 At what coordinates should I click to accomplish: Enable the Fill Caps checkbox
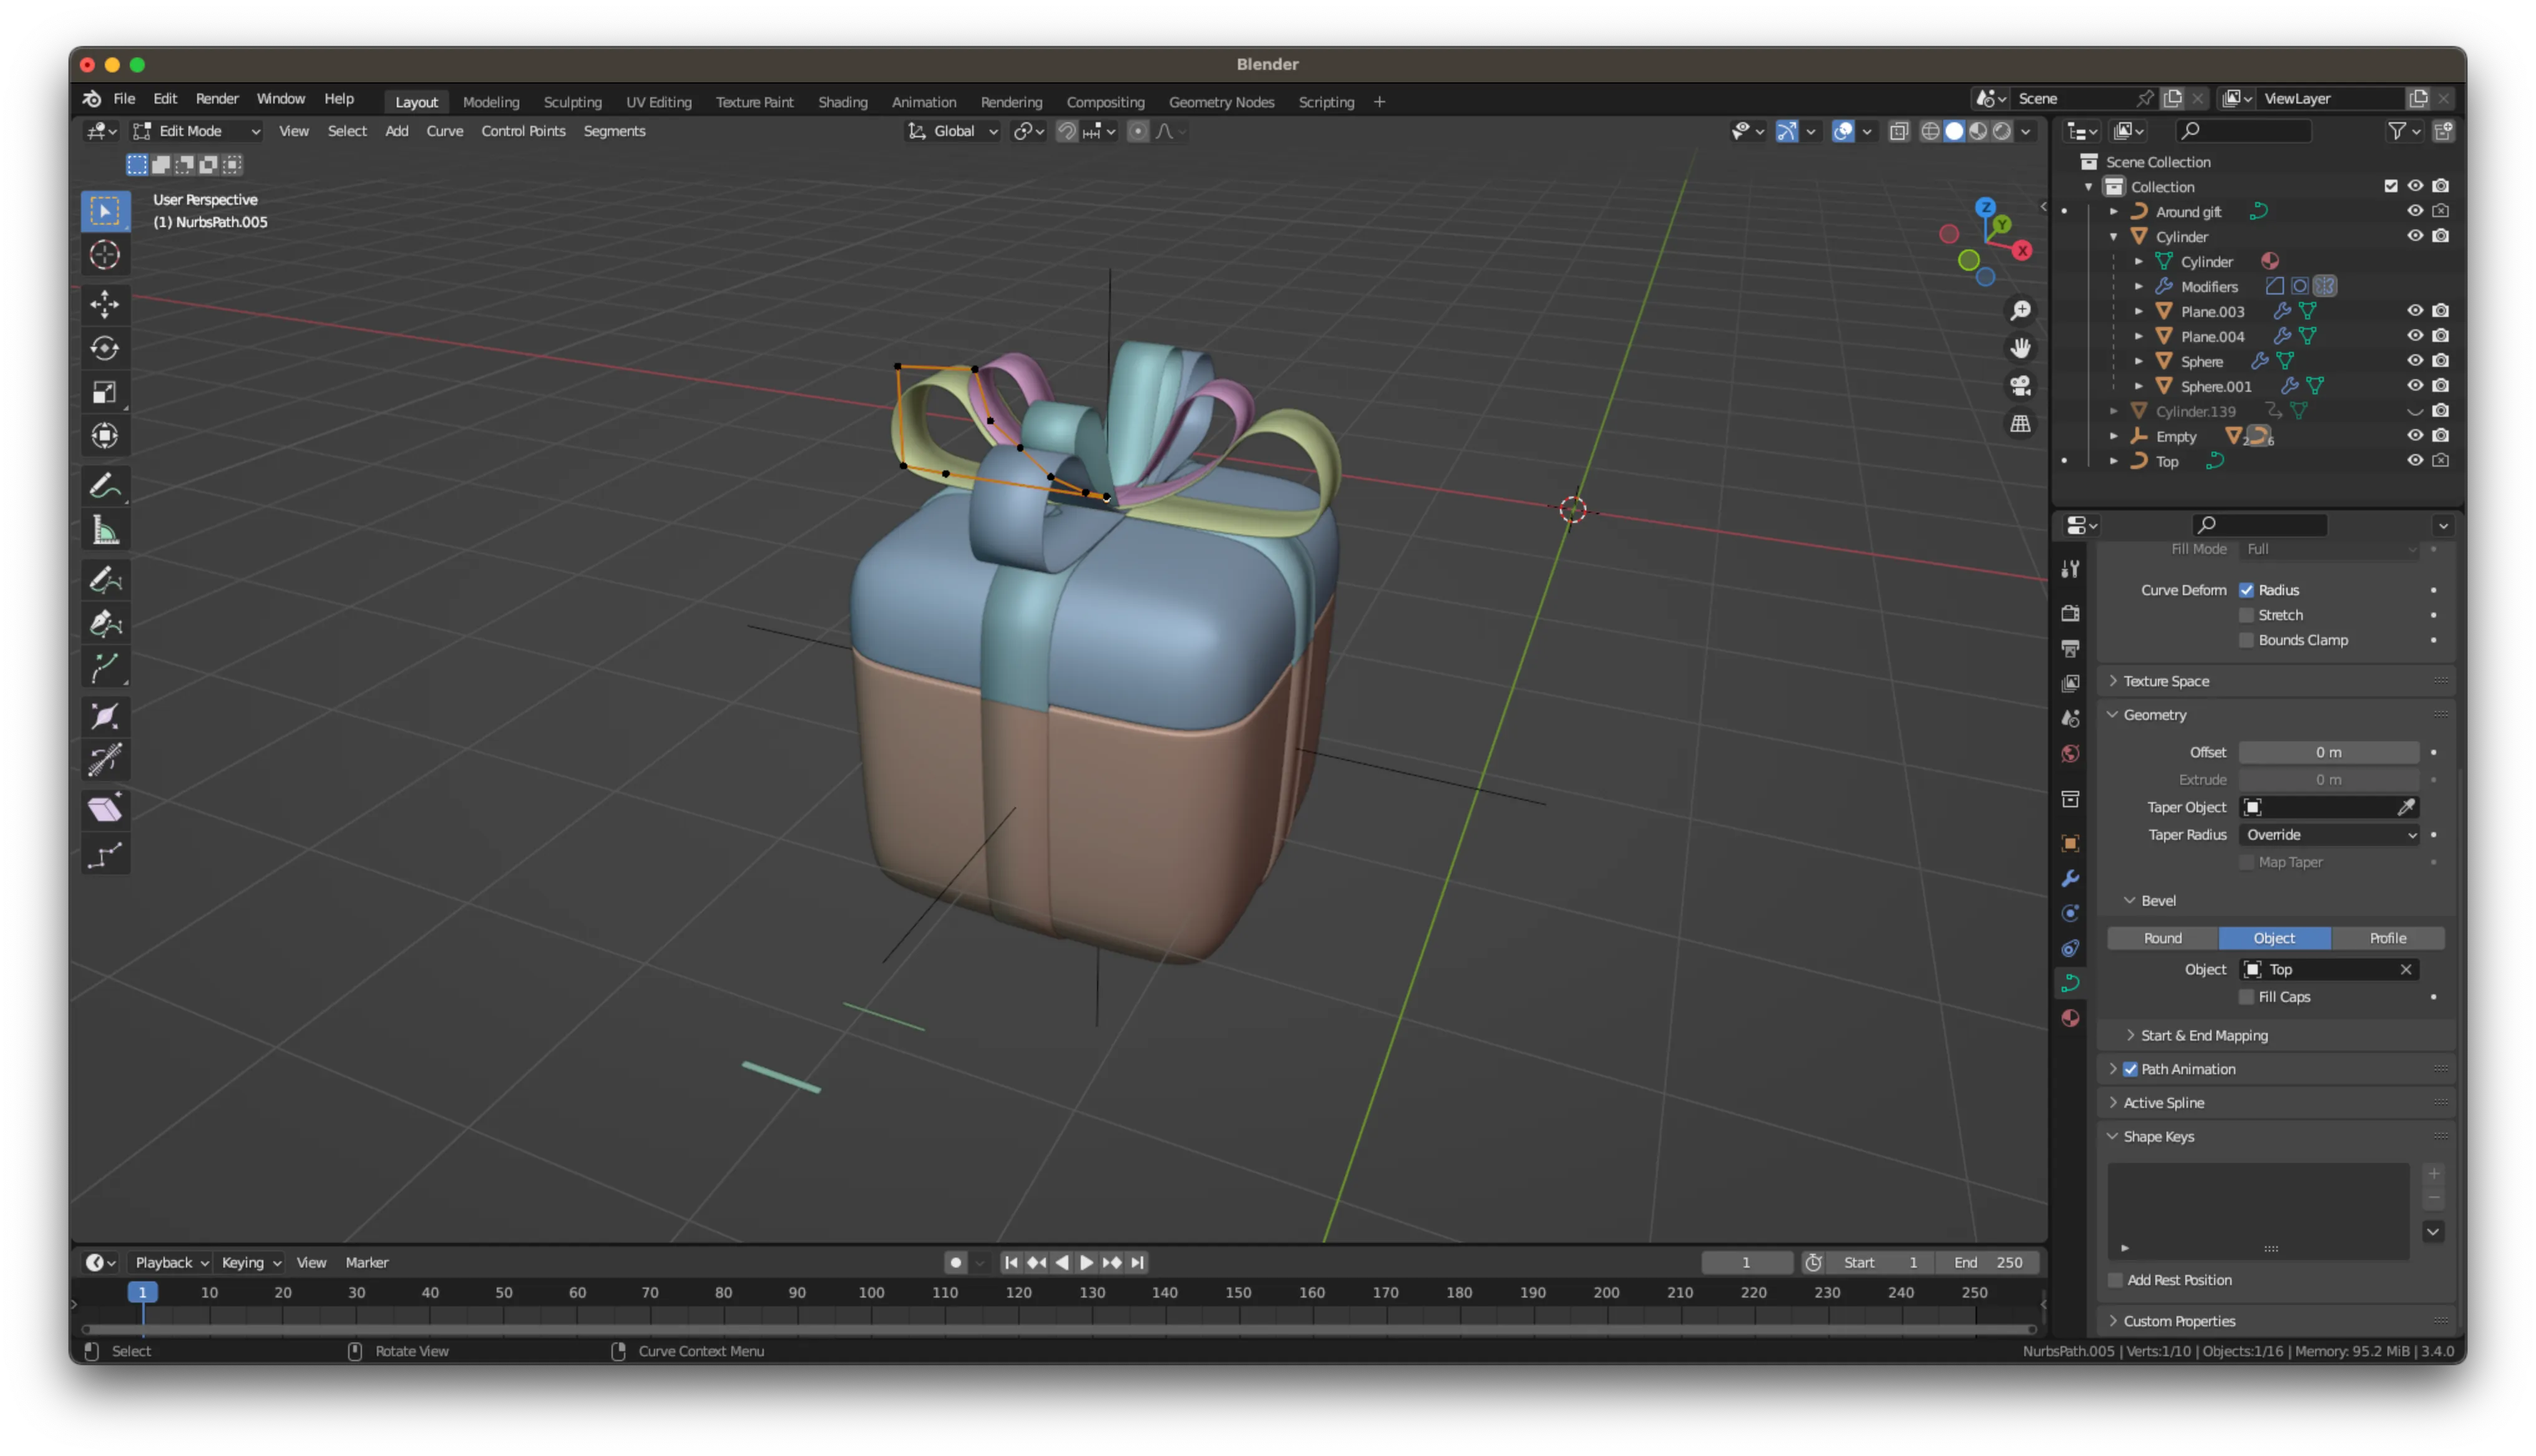[x=2246, y=997]
